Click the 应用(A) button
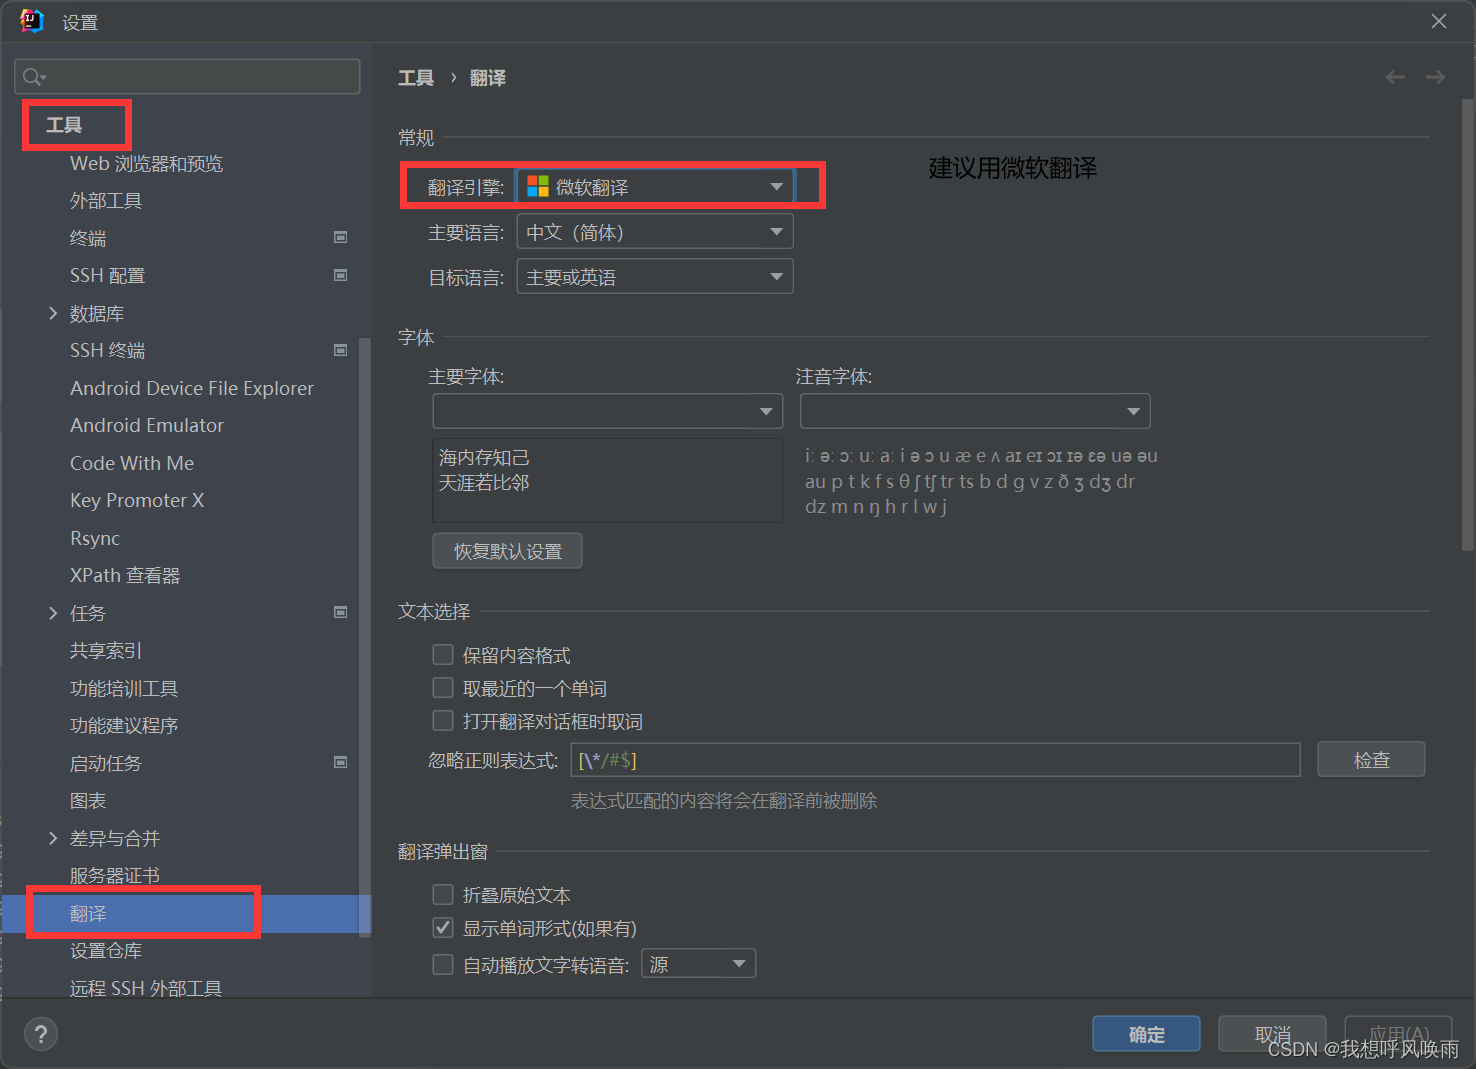This screenshot has height=1069, width=1476. (x=1398, y=1034)
